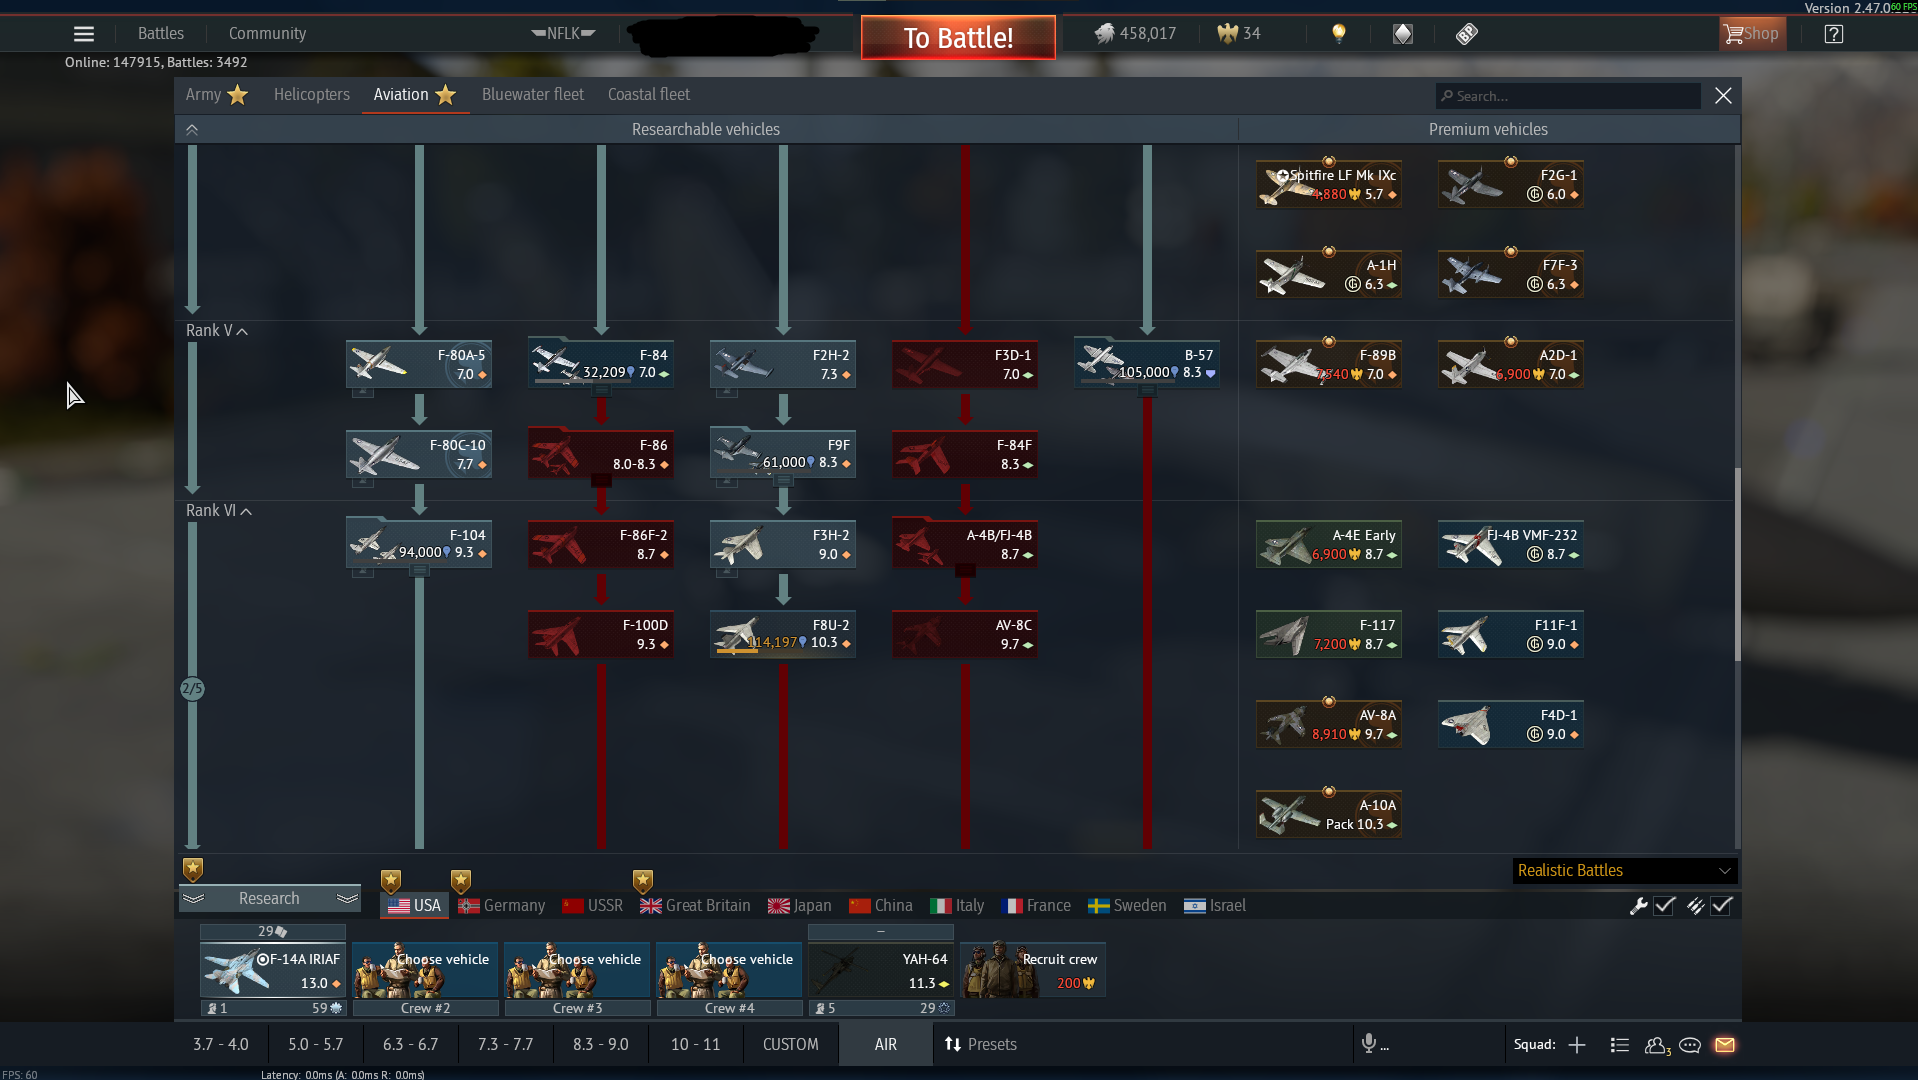1918x1080 pixels.
Task: Open the chat speech bubble icon
Action: point(1690,1045)
